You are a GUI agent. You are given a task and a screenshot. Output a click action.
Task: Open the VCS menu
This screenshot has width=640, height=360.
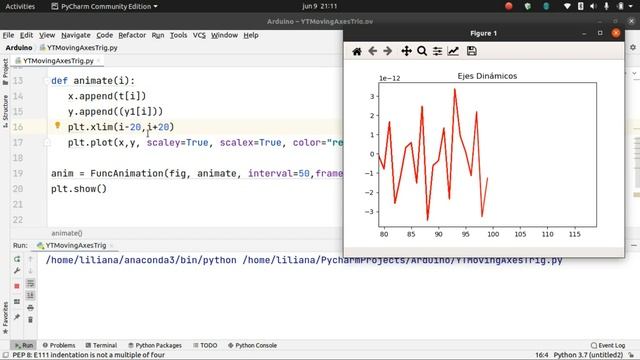click(x=199, y=35)
